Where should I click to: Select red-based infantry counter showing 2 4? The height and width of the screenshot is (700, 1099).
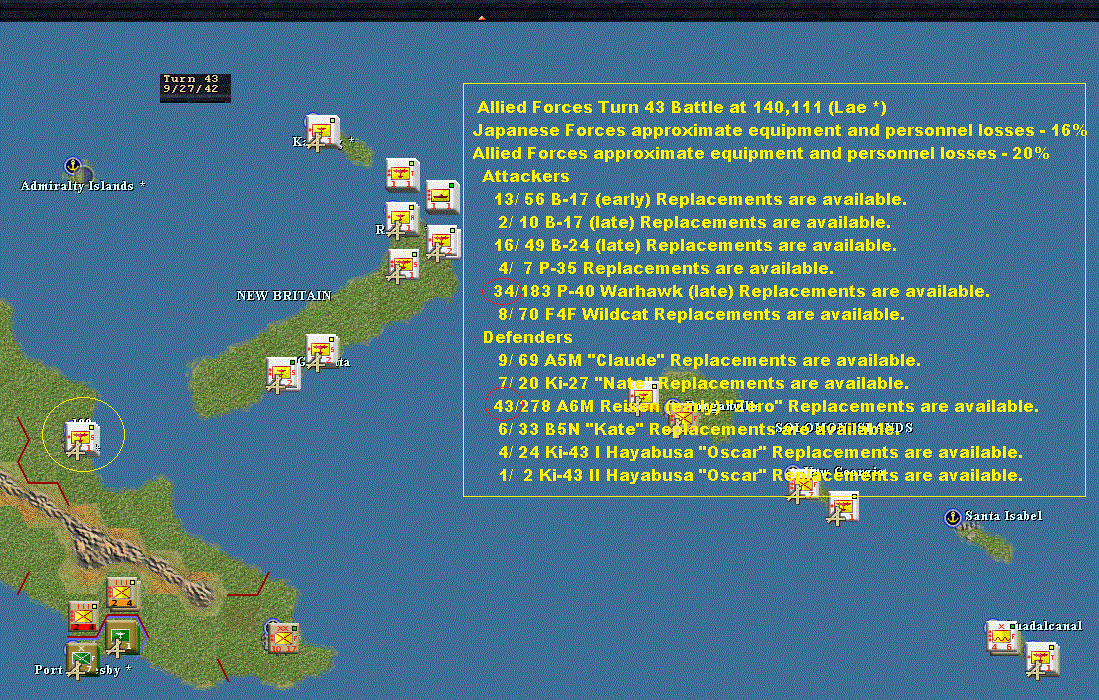coord(83,617)
